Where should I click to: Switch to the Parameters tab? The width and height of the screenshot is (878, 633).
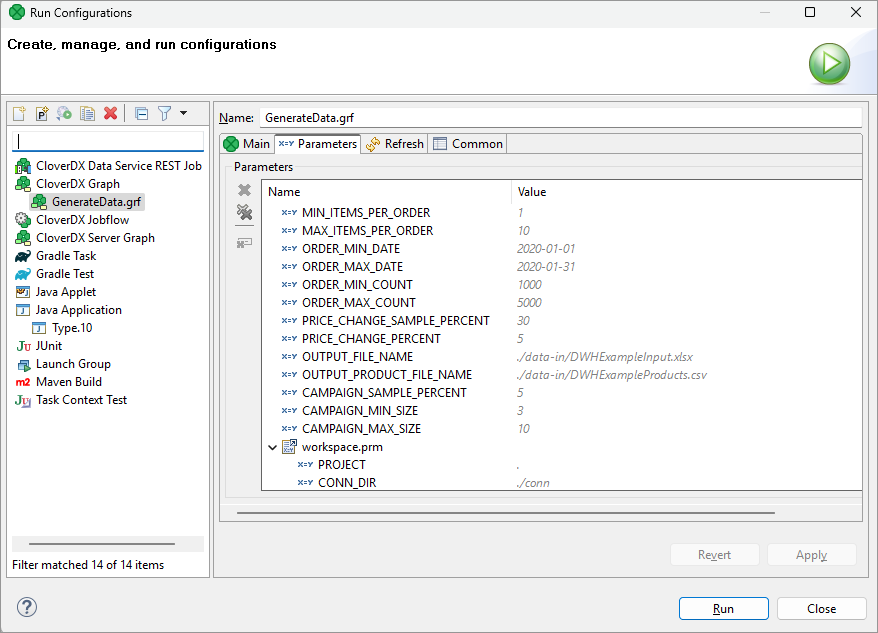[x=317, y=143]
